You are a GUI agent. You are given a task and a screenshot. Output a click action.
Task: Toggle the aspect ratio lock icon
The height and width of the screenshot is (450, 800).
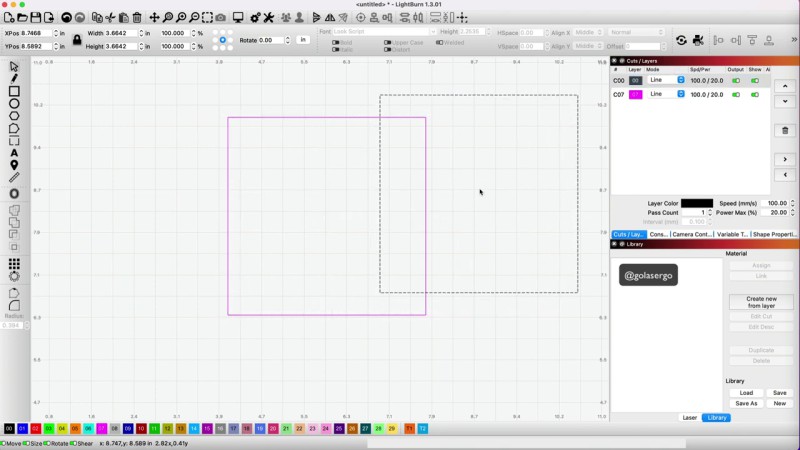[77, 40]
